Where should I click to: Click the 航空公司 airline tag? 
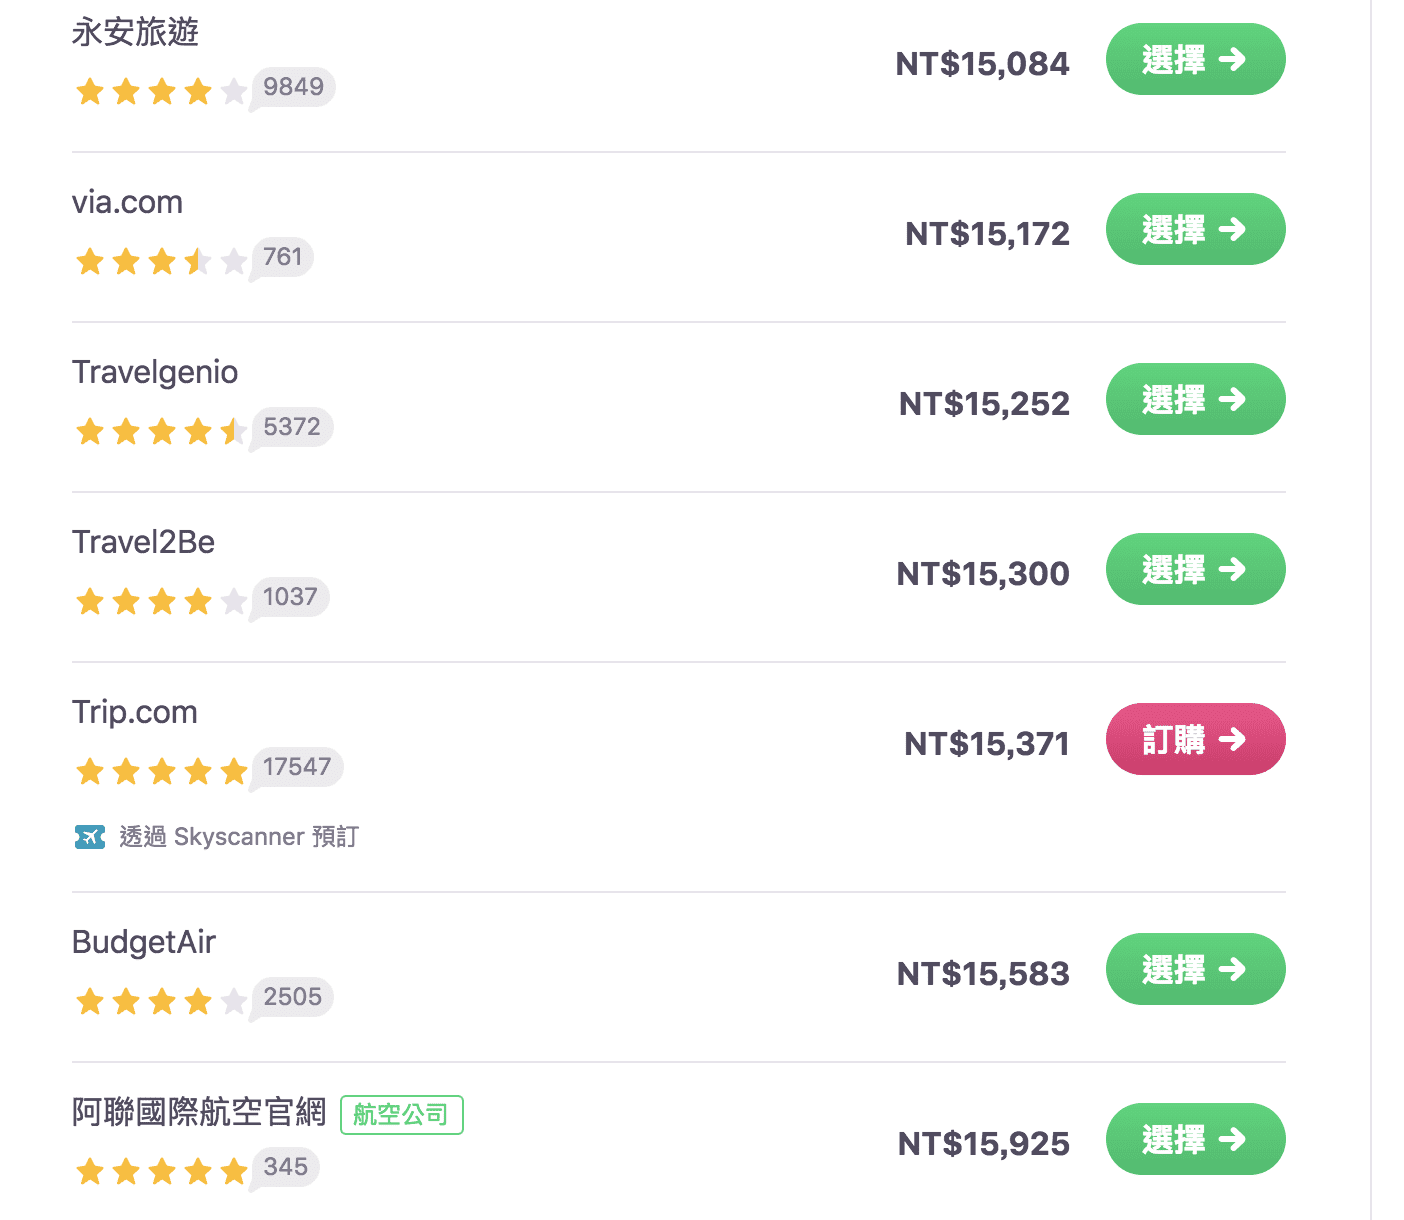[x=402, y=1115]
